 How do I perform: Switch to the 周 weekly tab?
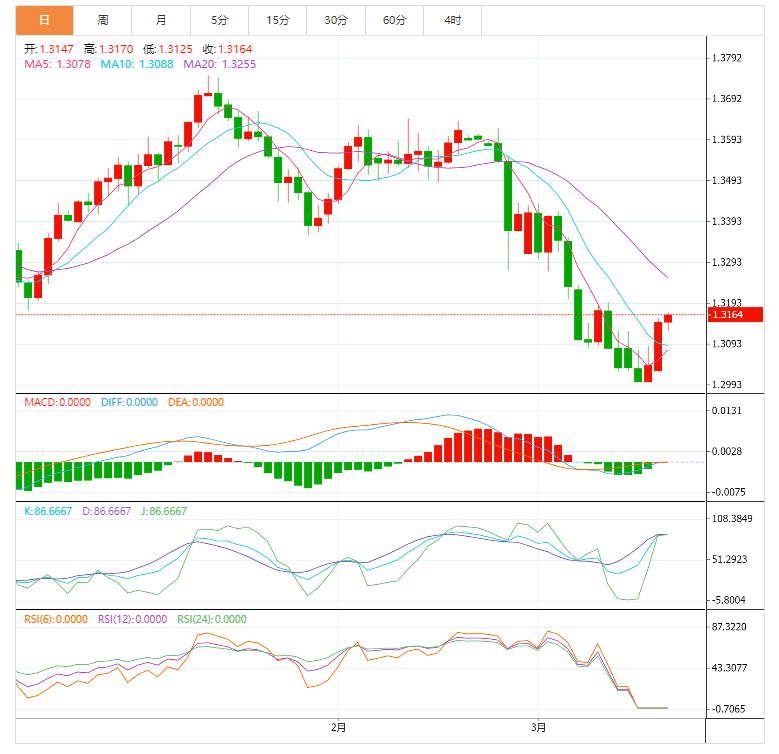[103, 20]
